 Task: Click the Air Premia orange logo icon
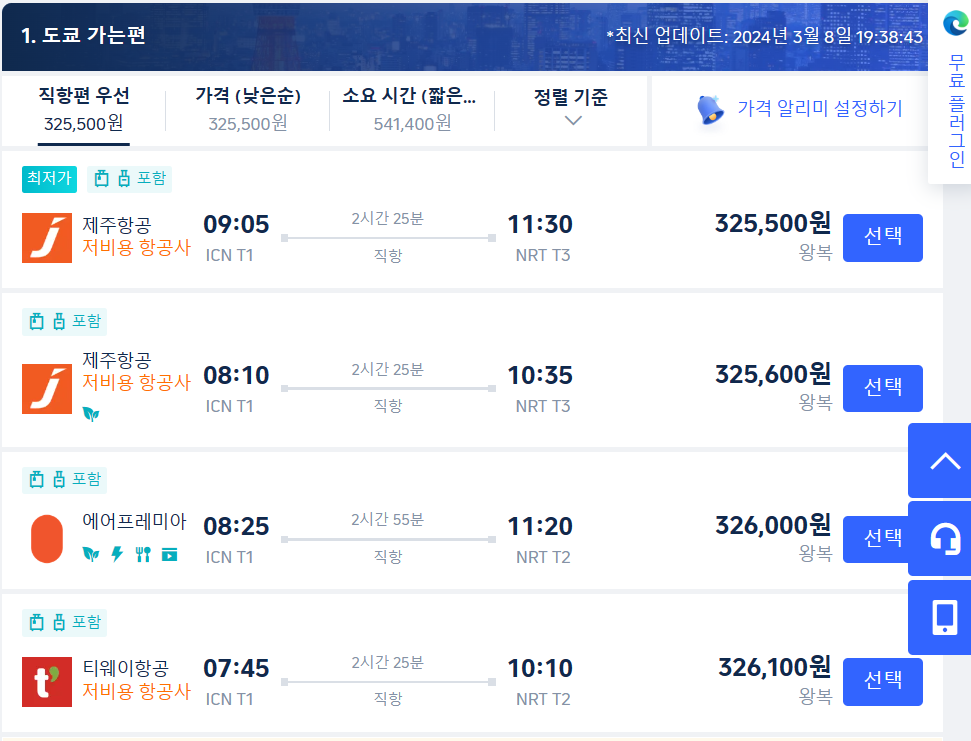tap(46, 538)
